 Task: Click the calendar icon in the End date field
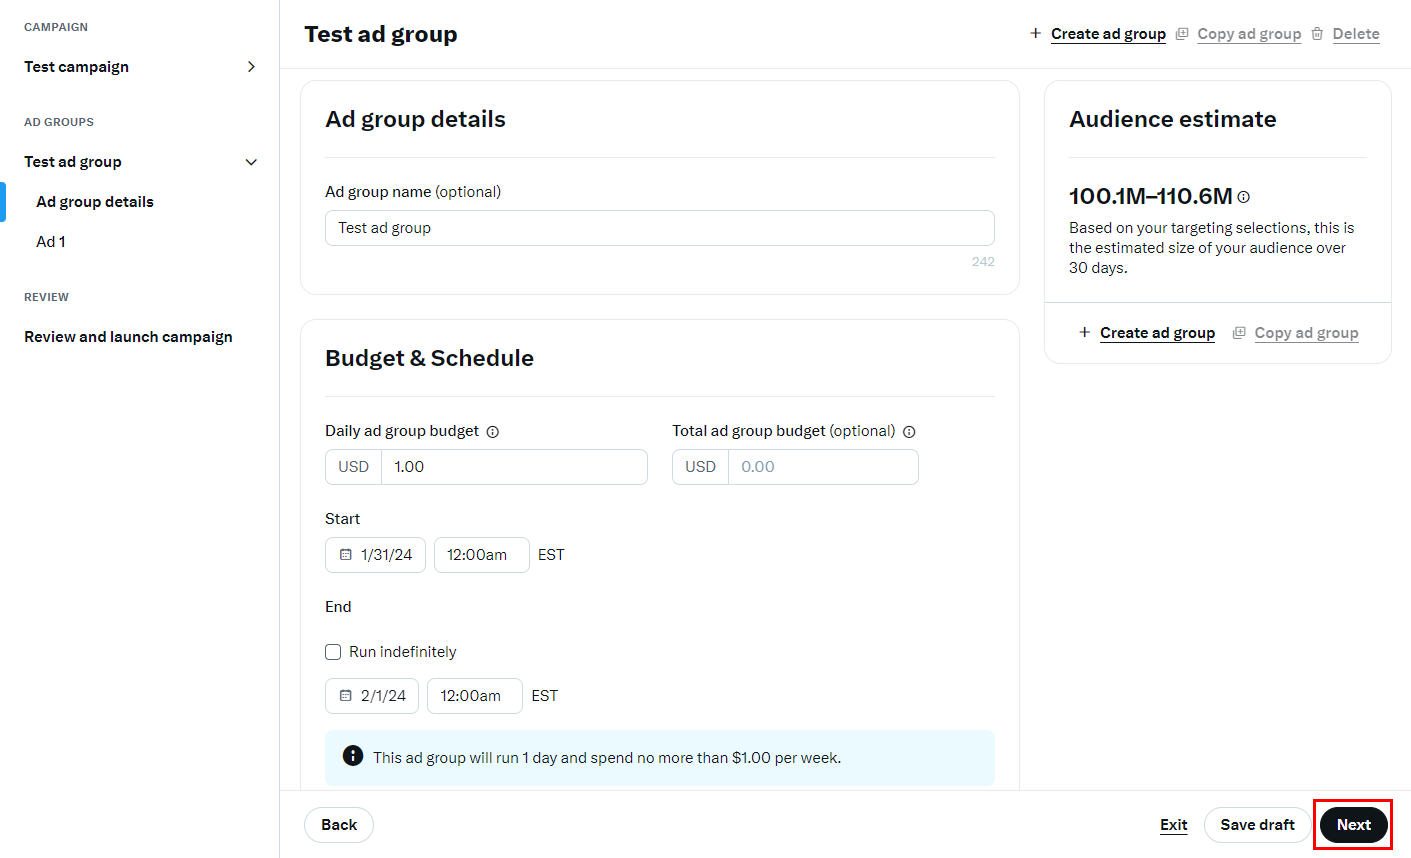click(x=346, y=696)
